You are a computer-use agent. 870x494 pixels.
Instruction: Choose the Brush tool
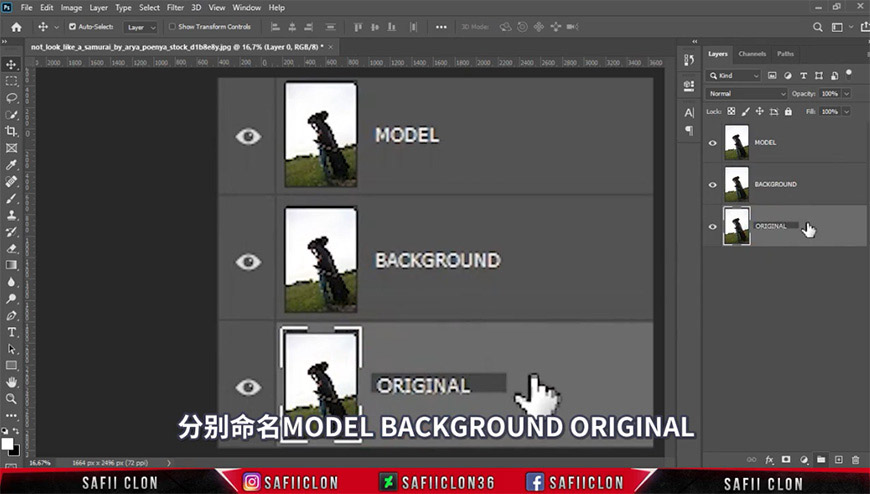(11, 198)
